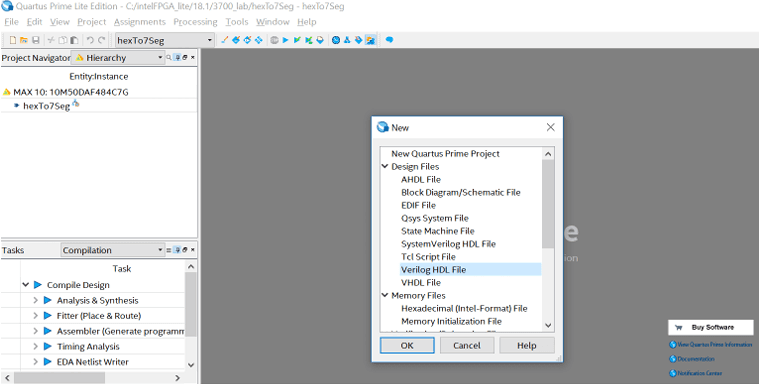Open the Documentation link

(692, 359)
